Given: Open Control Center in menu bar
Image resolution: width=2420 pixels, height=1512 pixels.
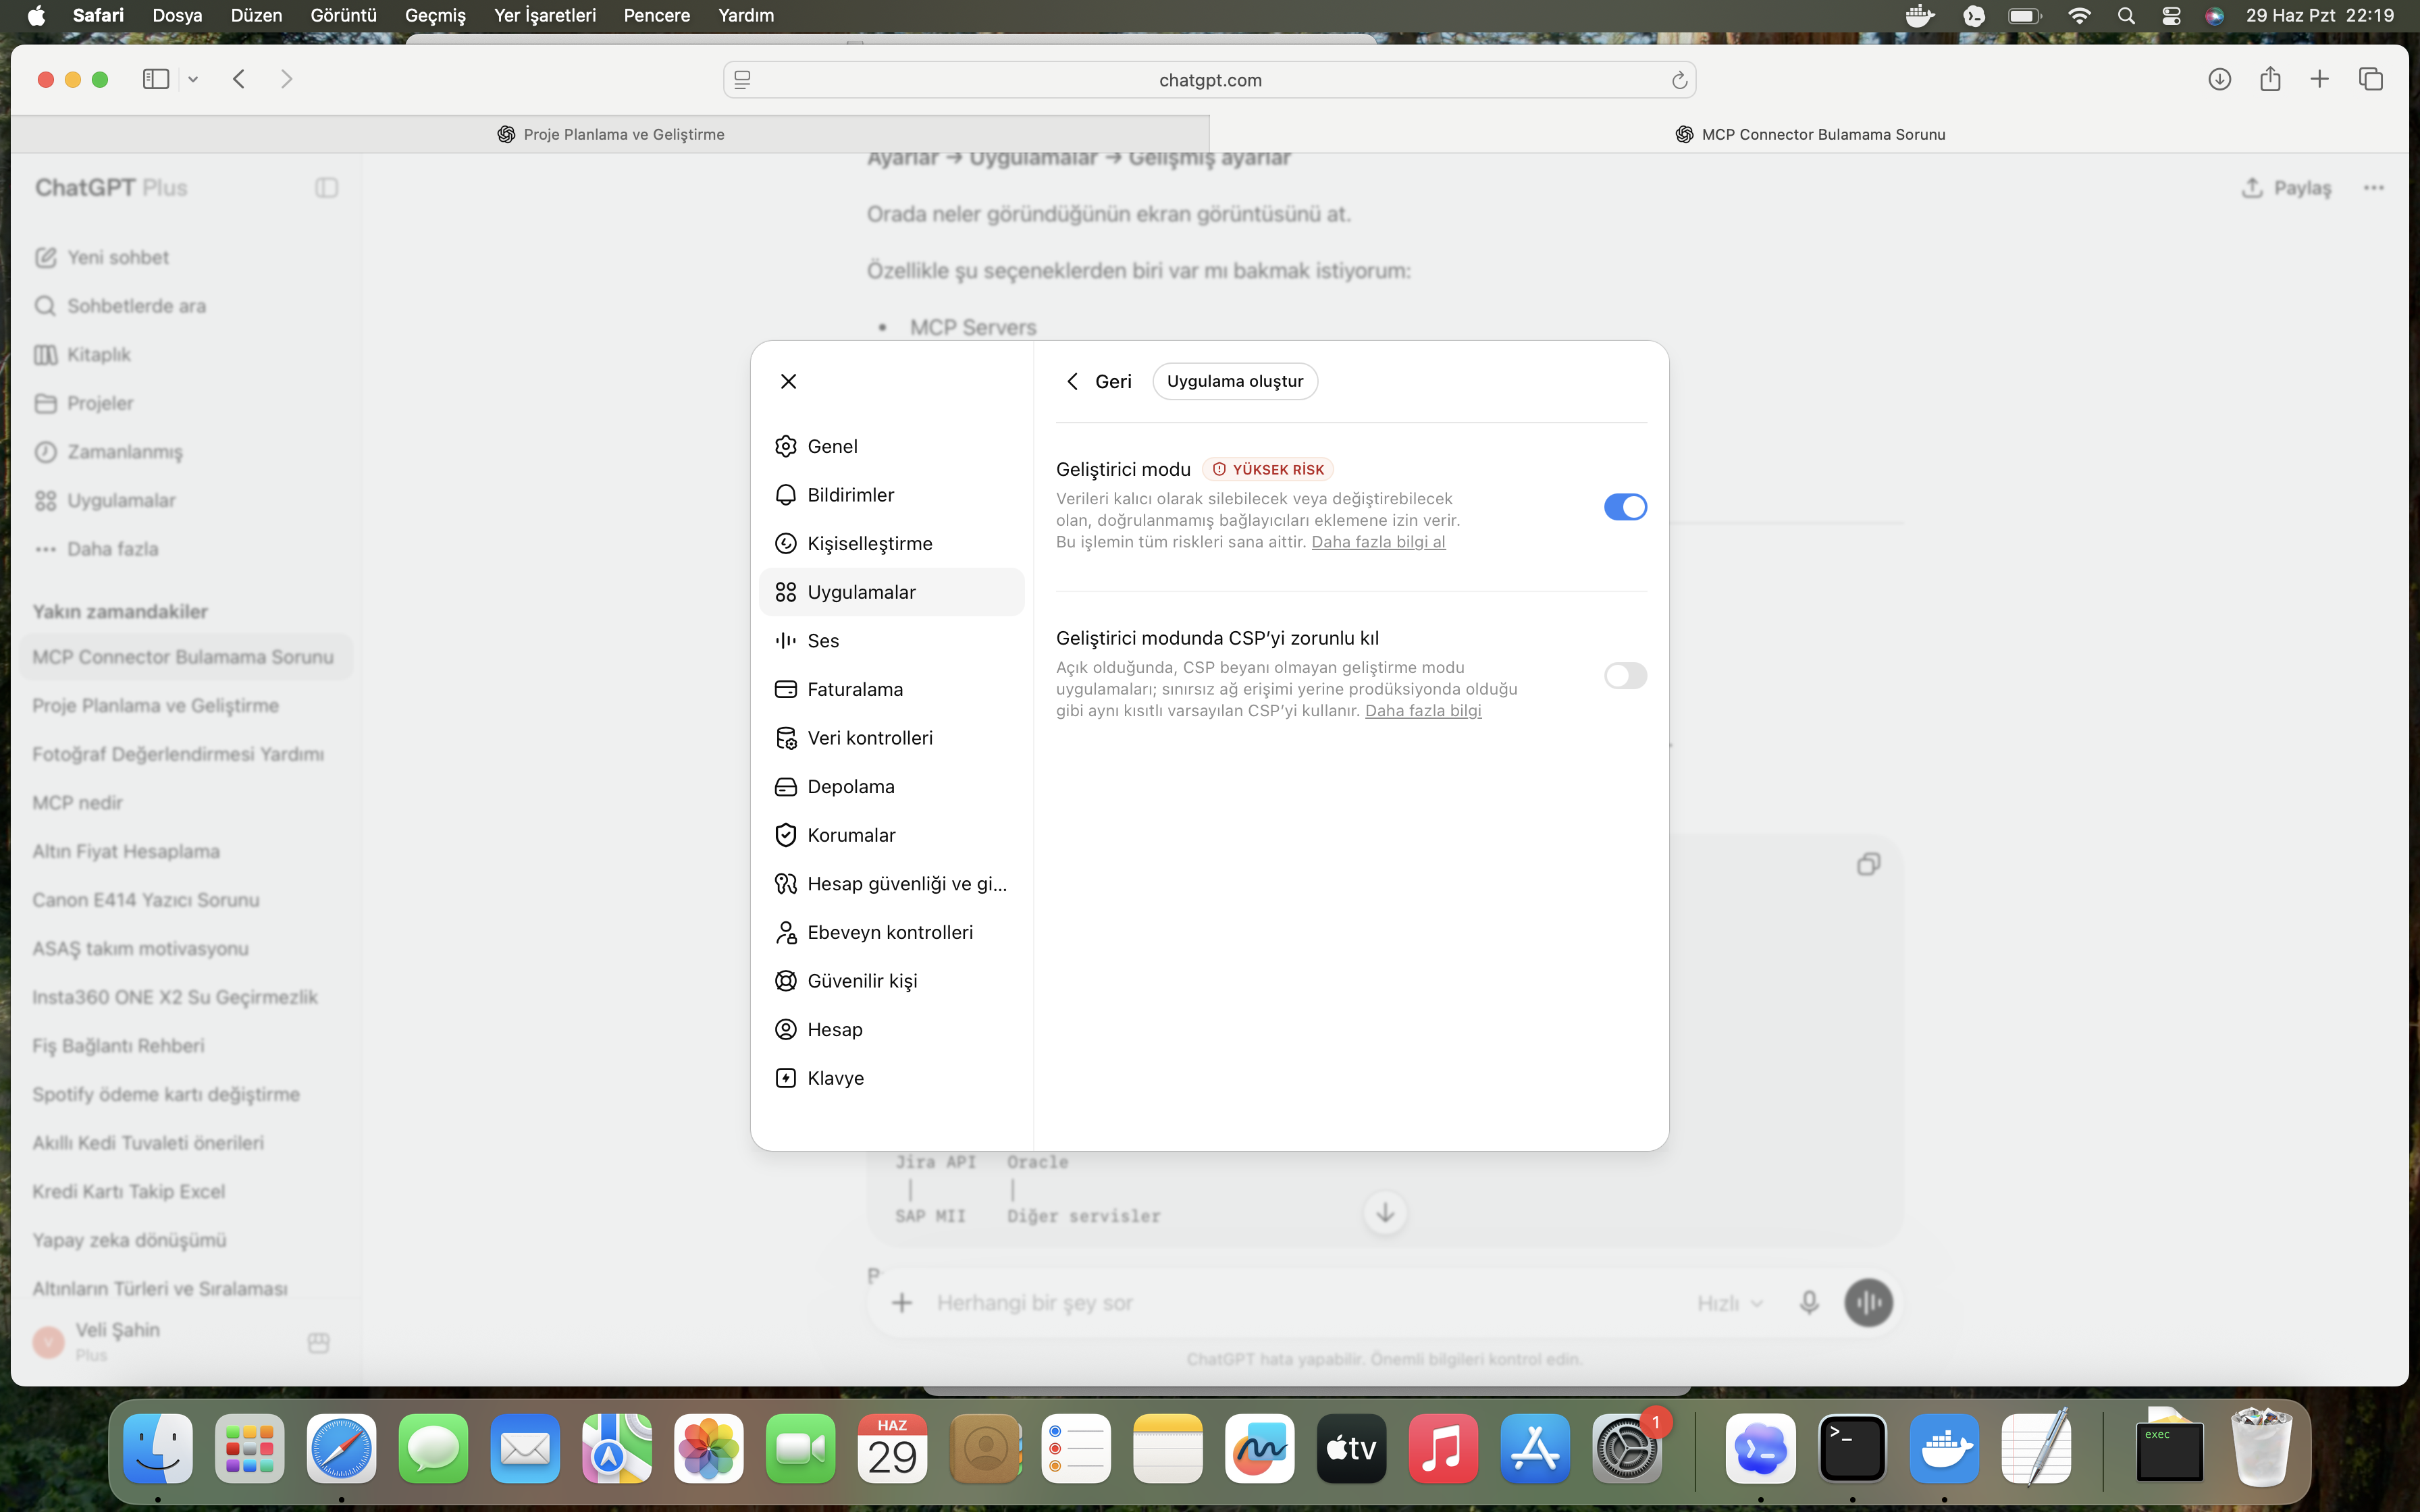Looking at the screenshot, I should (2171, 15).
